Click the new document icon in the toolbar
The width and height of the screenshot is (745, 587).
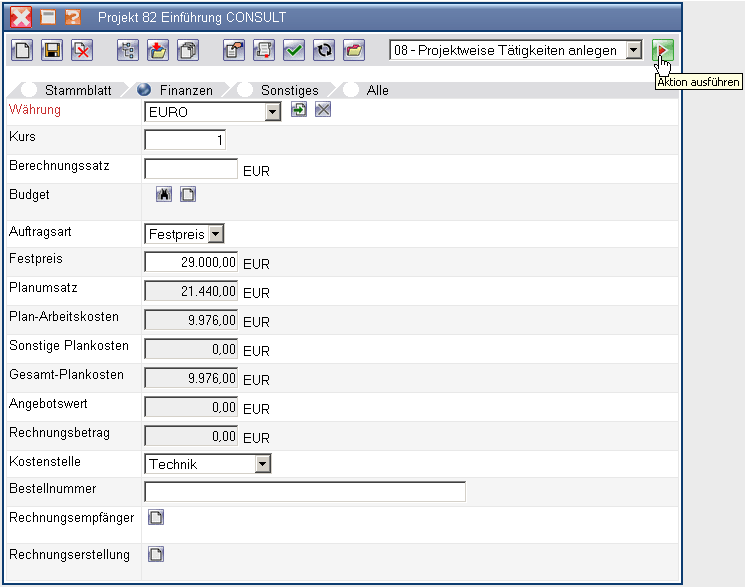point(24,50)
